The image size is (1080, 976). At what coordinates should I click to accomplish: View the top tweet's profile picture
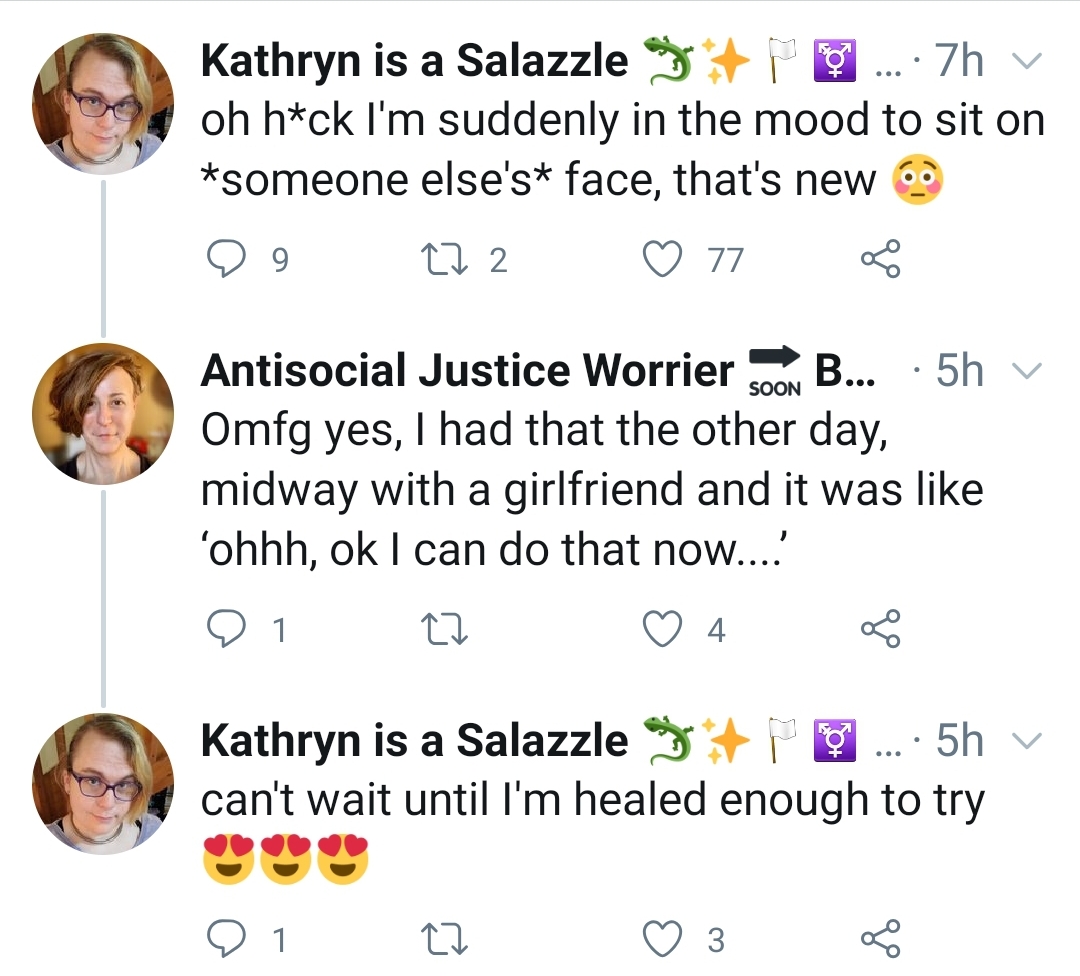(x=103, y=104)
